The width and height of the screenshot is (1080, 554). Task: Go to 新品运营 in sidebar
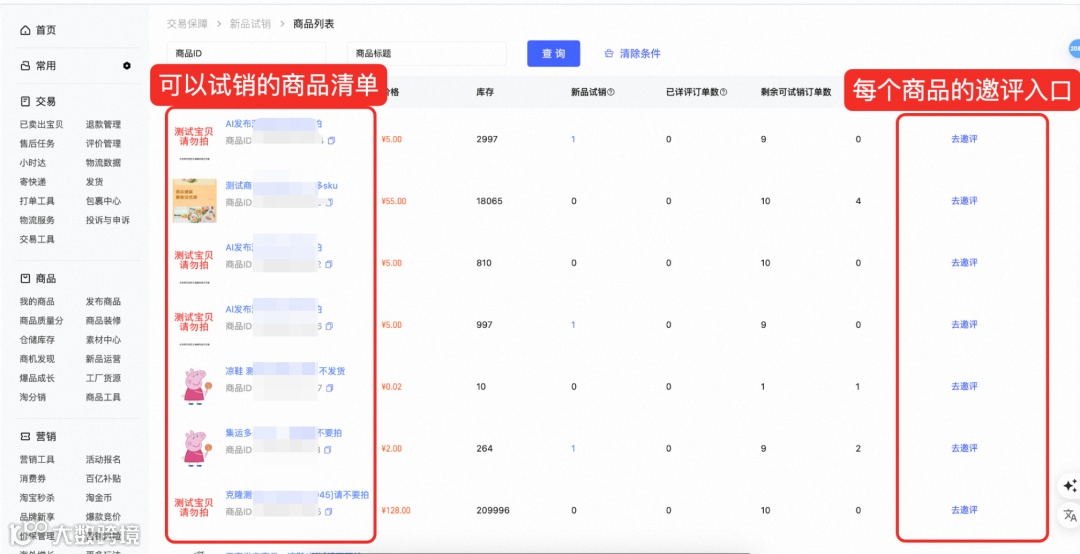pyautogui.click(x=103, y=359)
